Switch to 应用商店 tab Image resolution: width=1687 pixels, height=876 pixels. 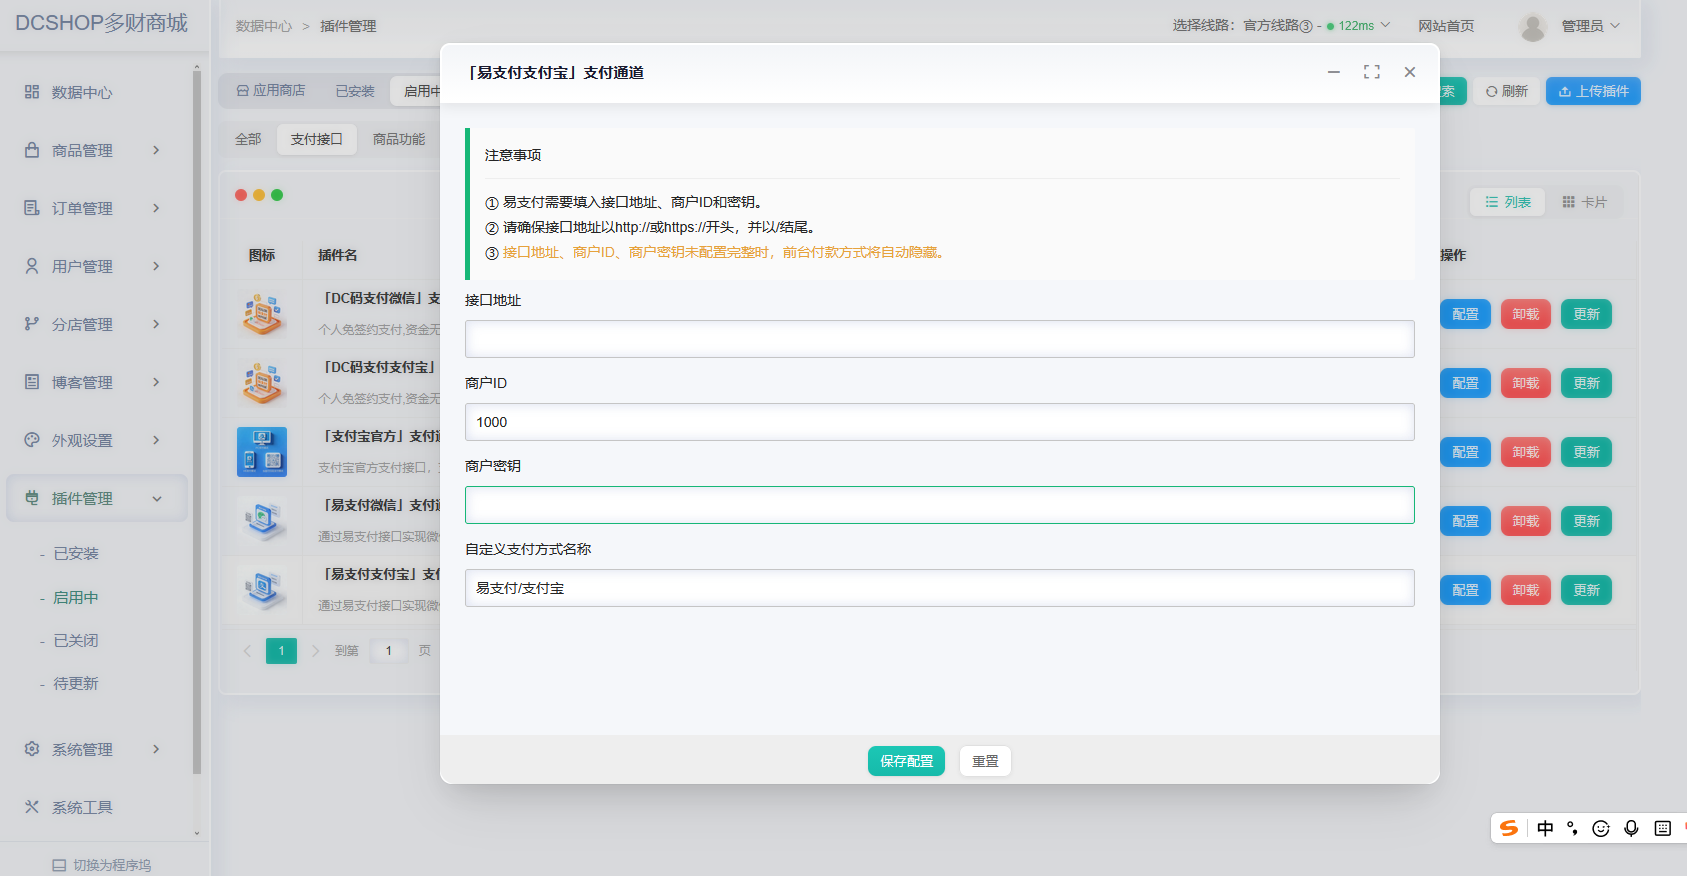(271, 91)
